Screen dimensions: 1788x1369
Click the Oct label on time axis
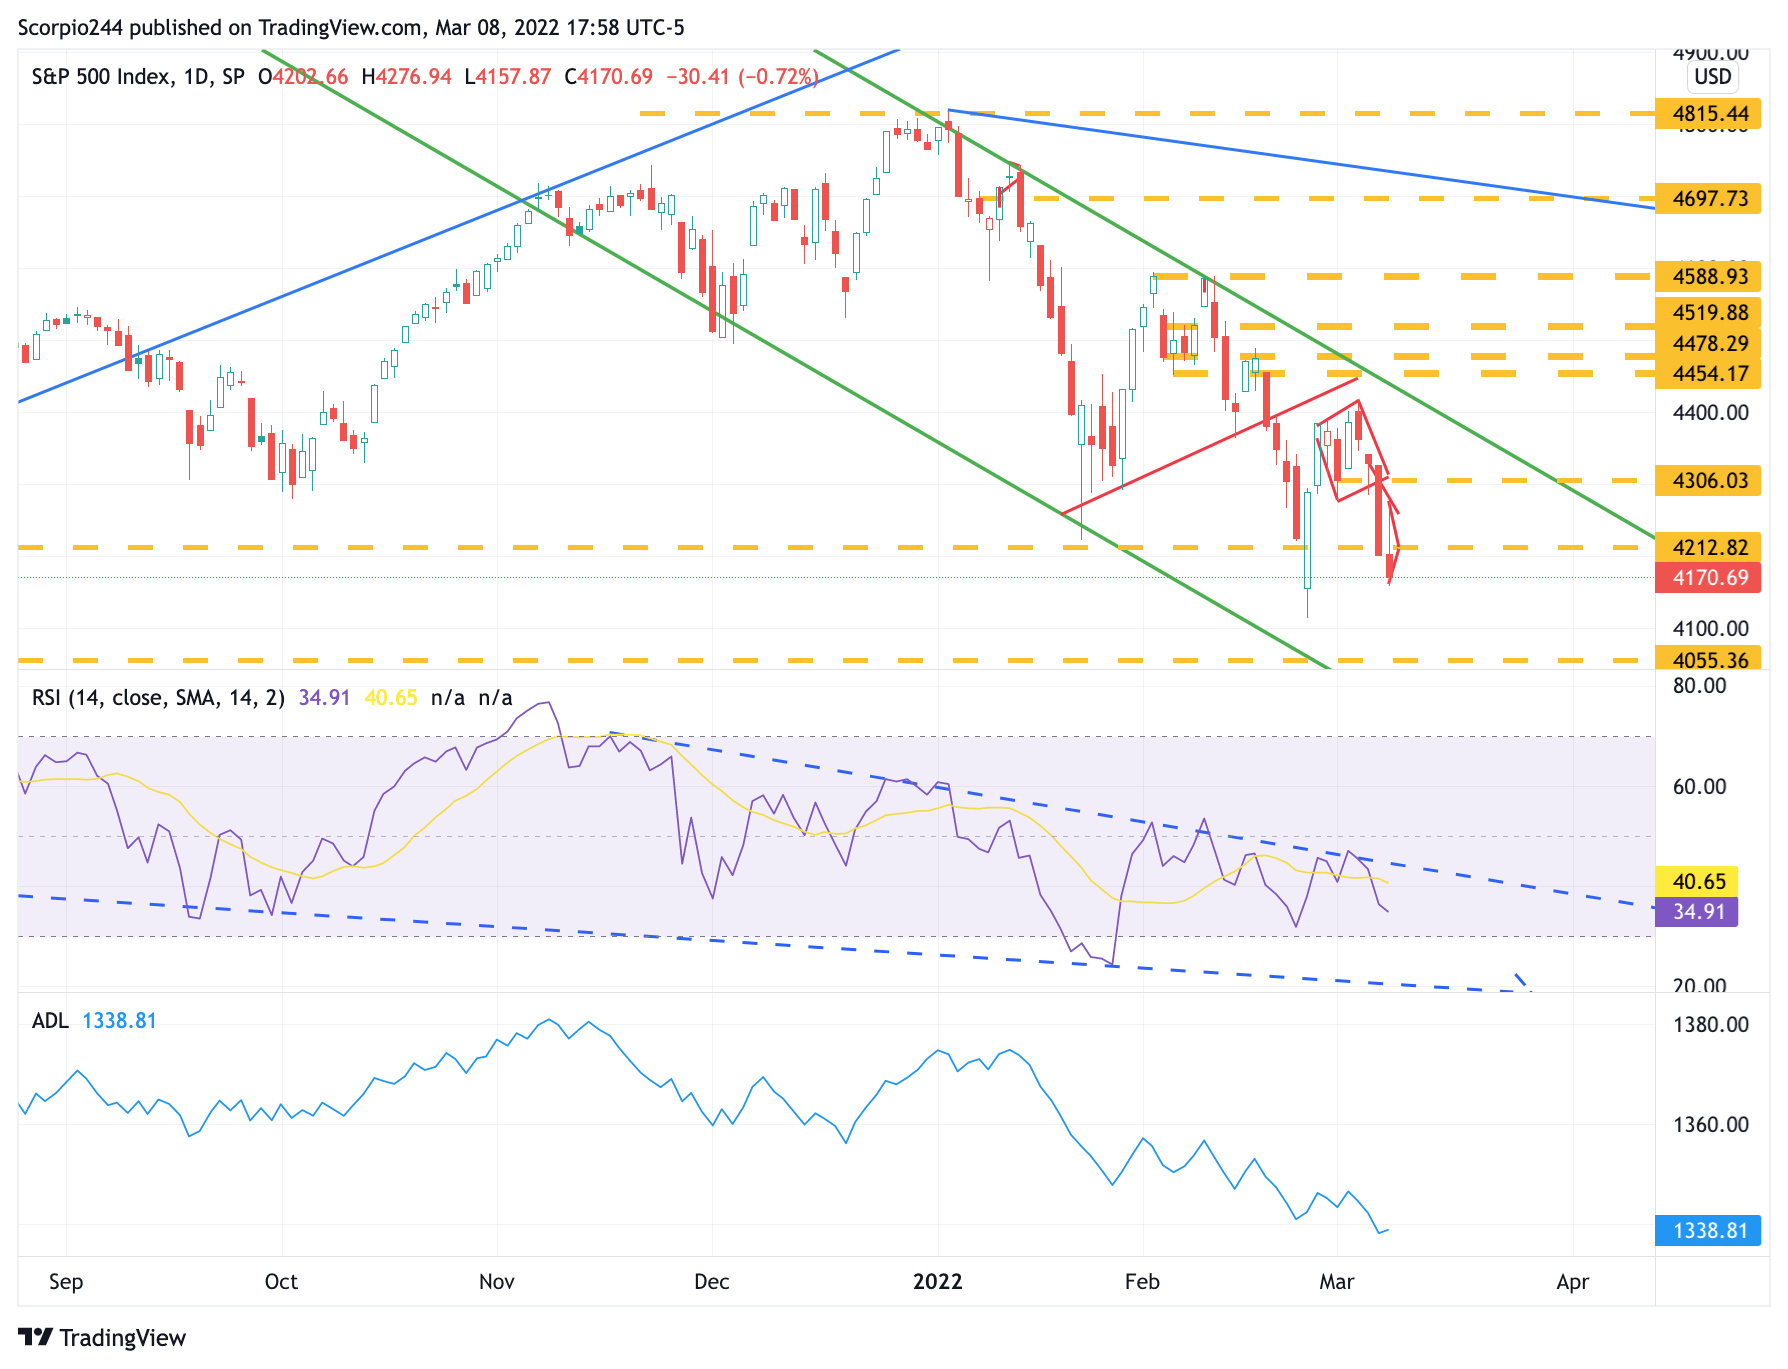coord(282,1282)
